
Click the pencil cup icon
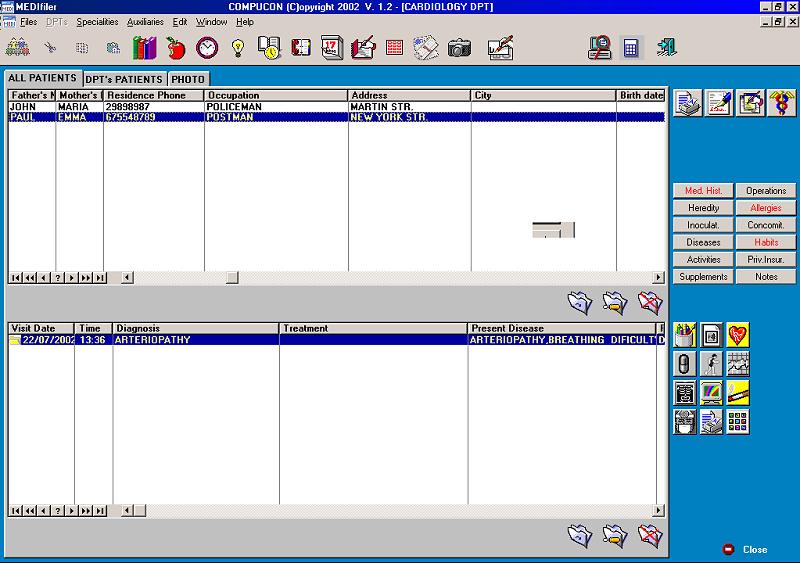pos(685,335)
